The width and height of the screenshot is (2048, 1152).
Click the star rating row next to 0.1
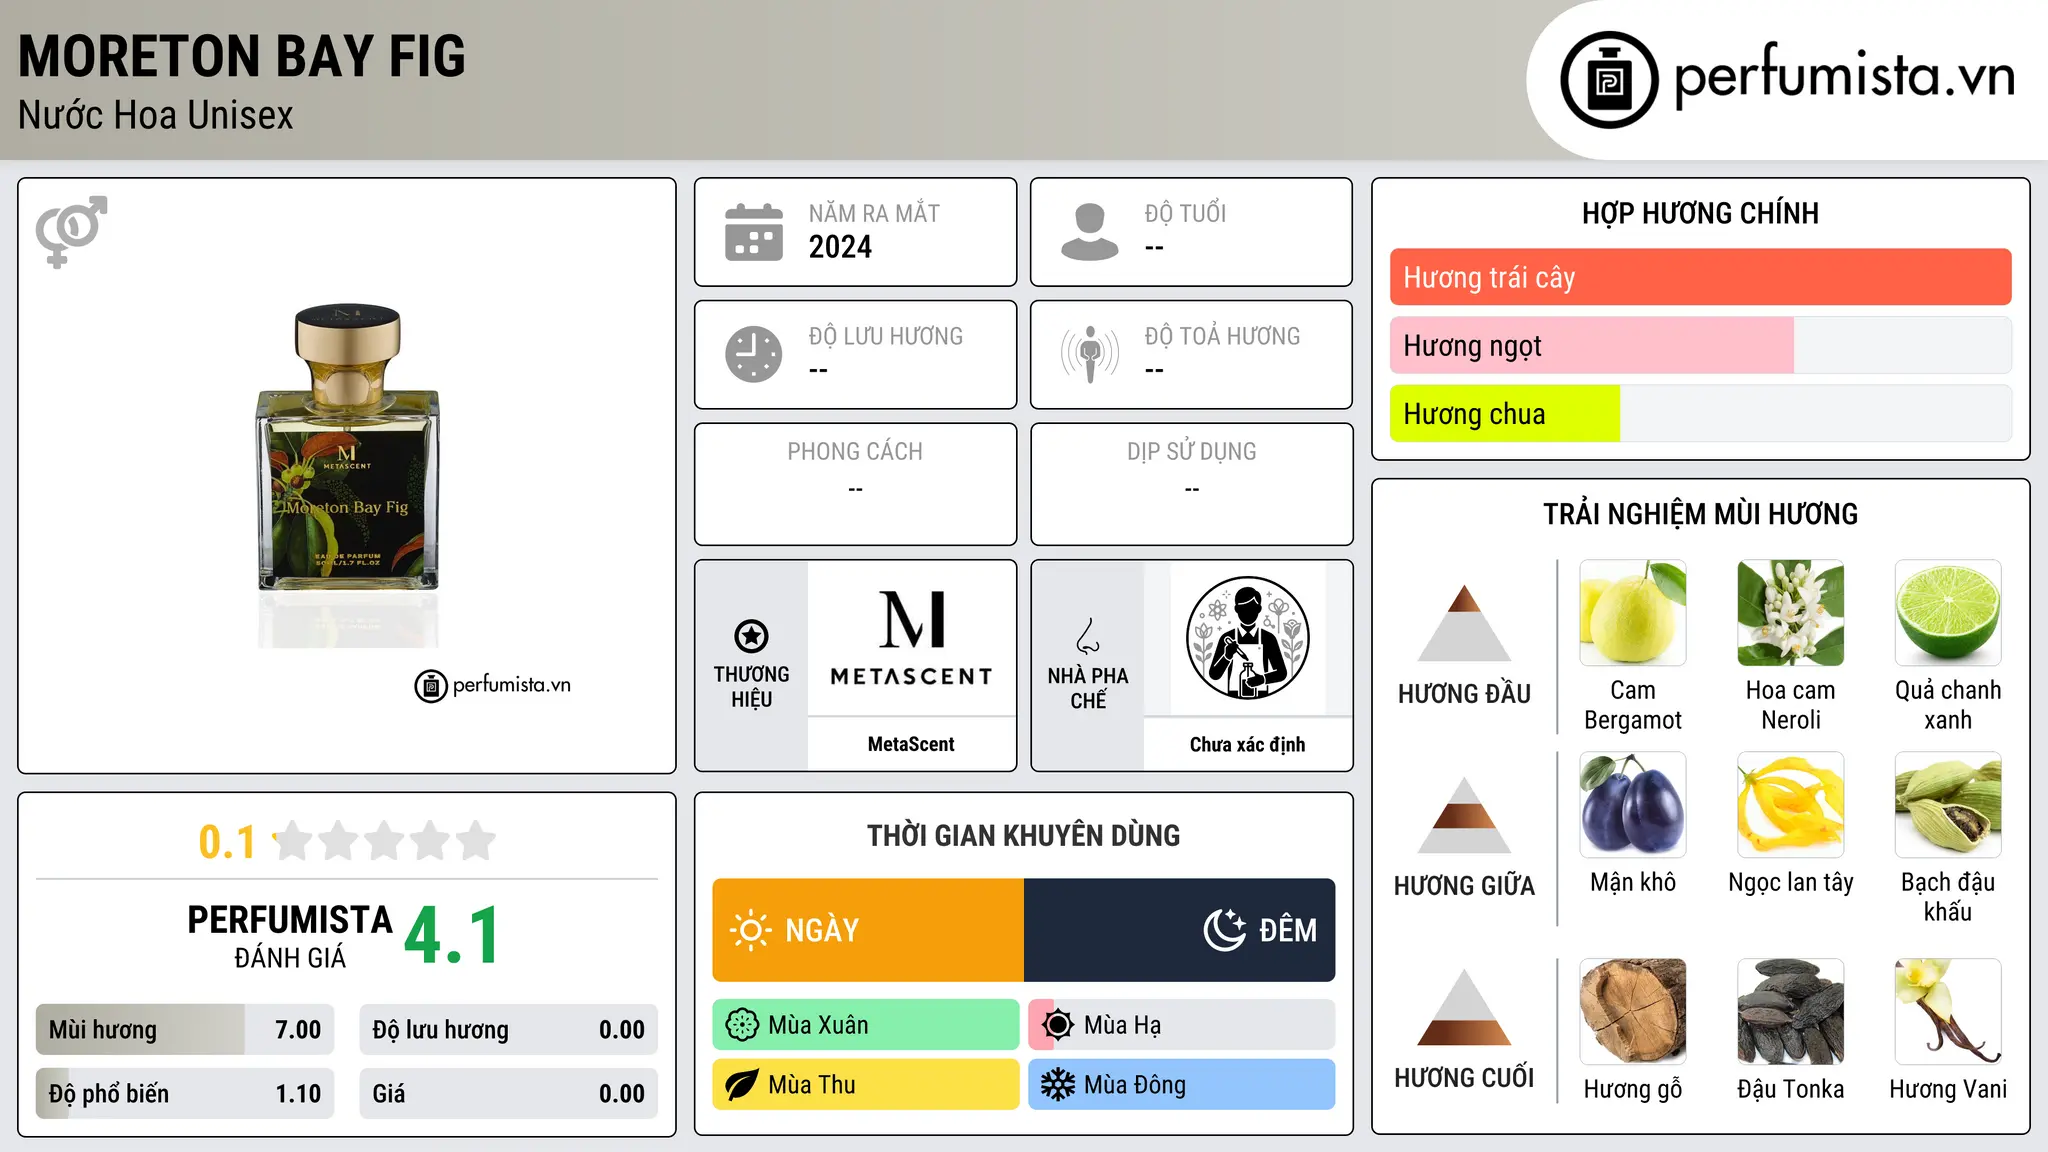coord(385,841)
